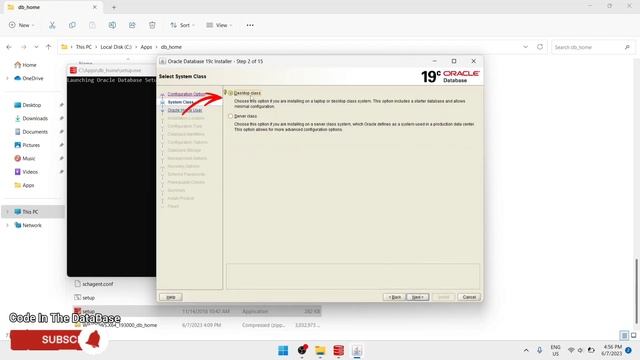This screenshot has width=640, height=360.
Task: Expand the Network tree node
Action: click(7, 225)
